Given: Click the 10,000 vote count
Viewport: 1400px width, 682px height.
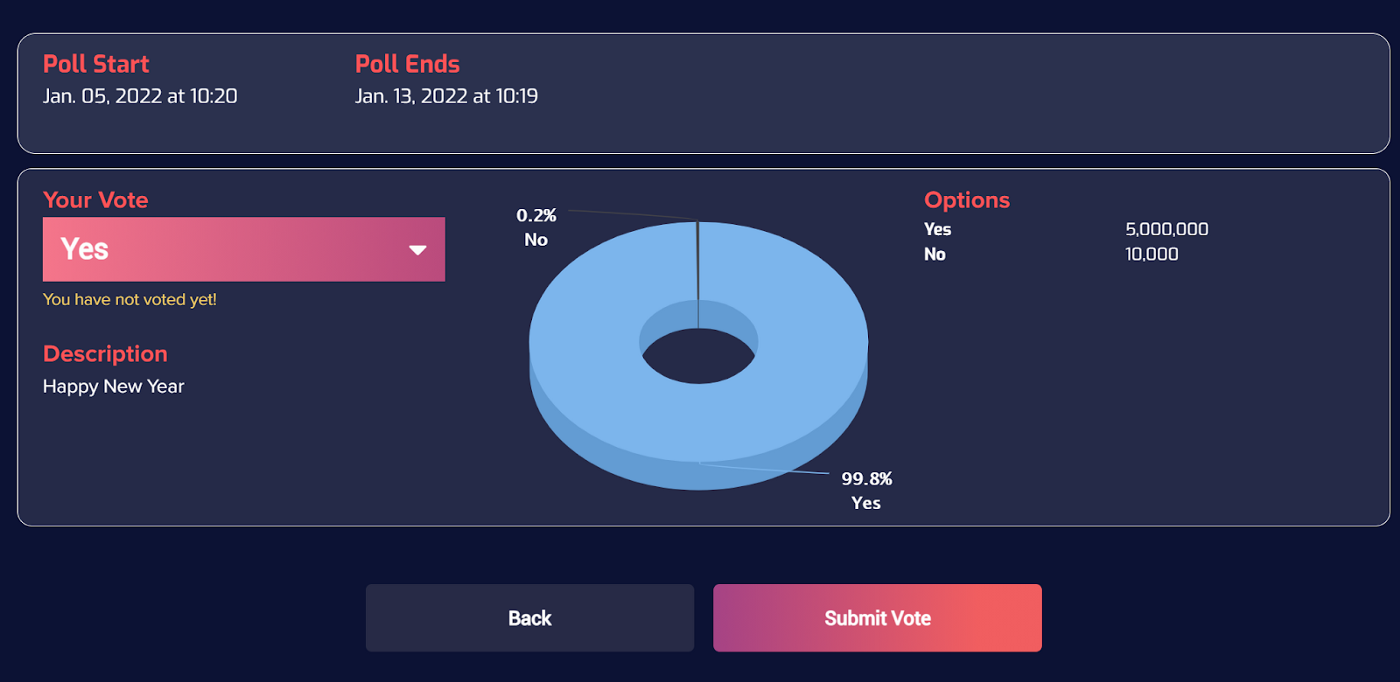Looking at the screenshot, I should pos(1151,254).
